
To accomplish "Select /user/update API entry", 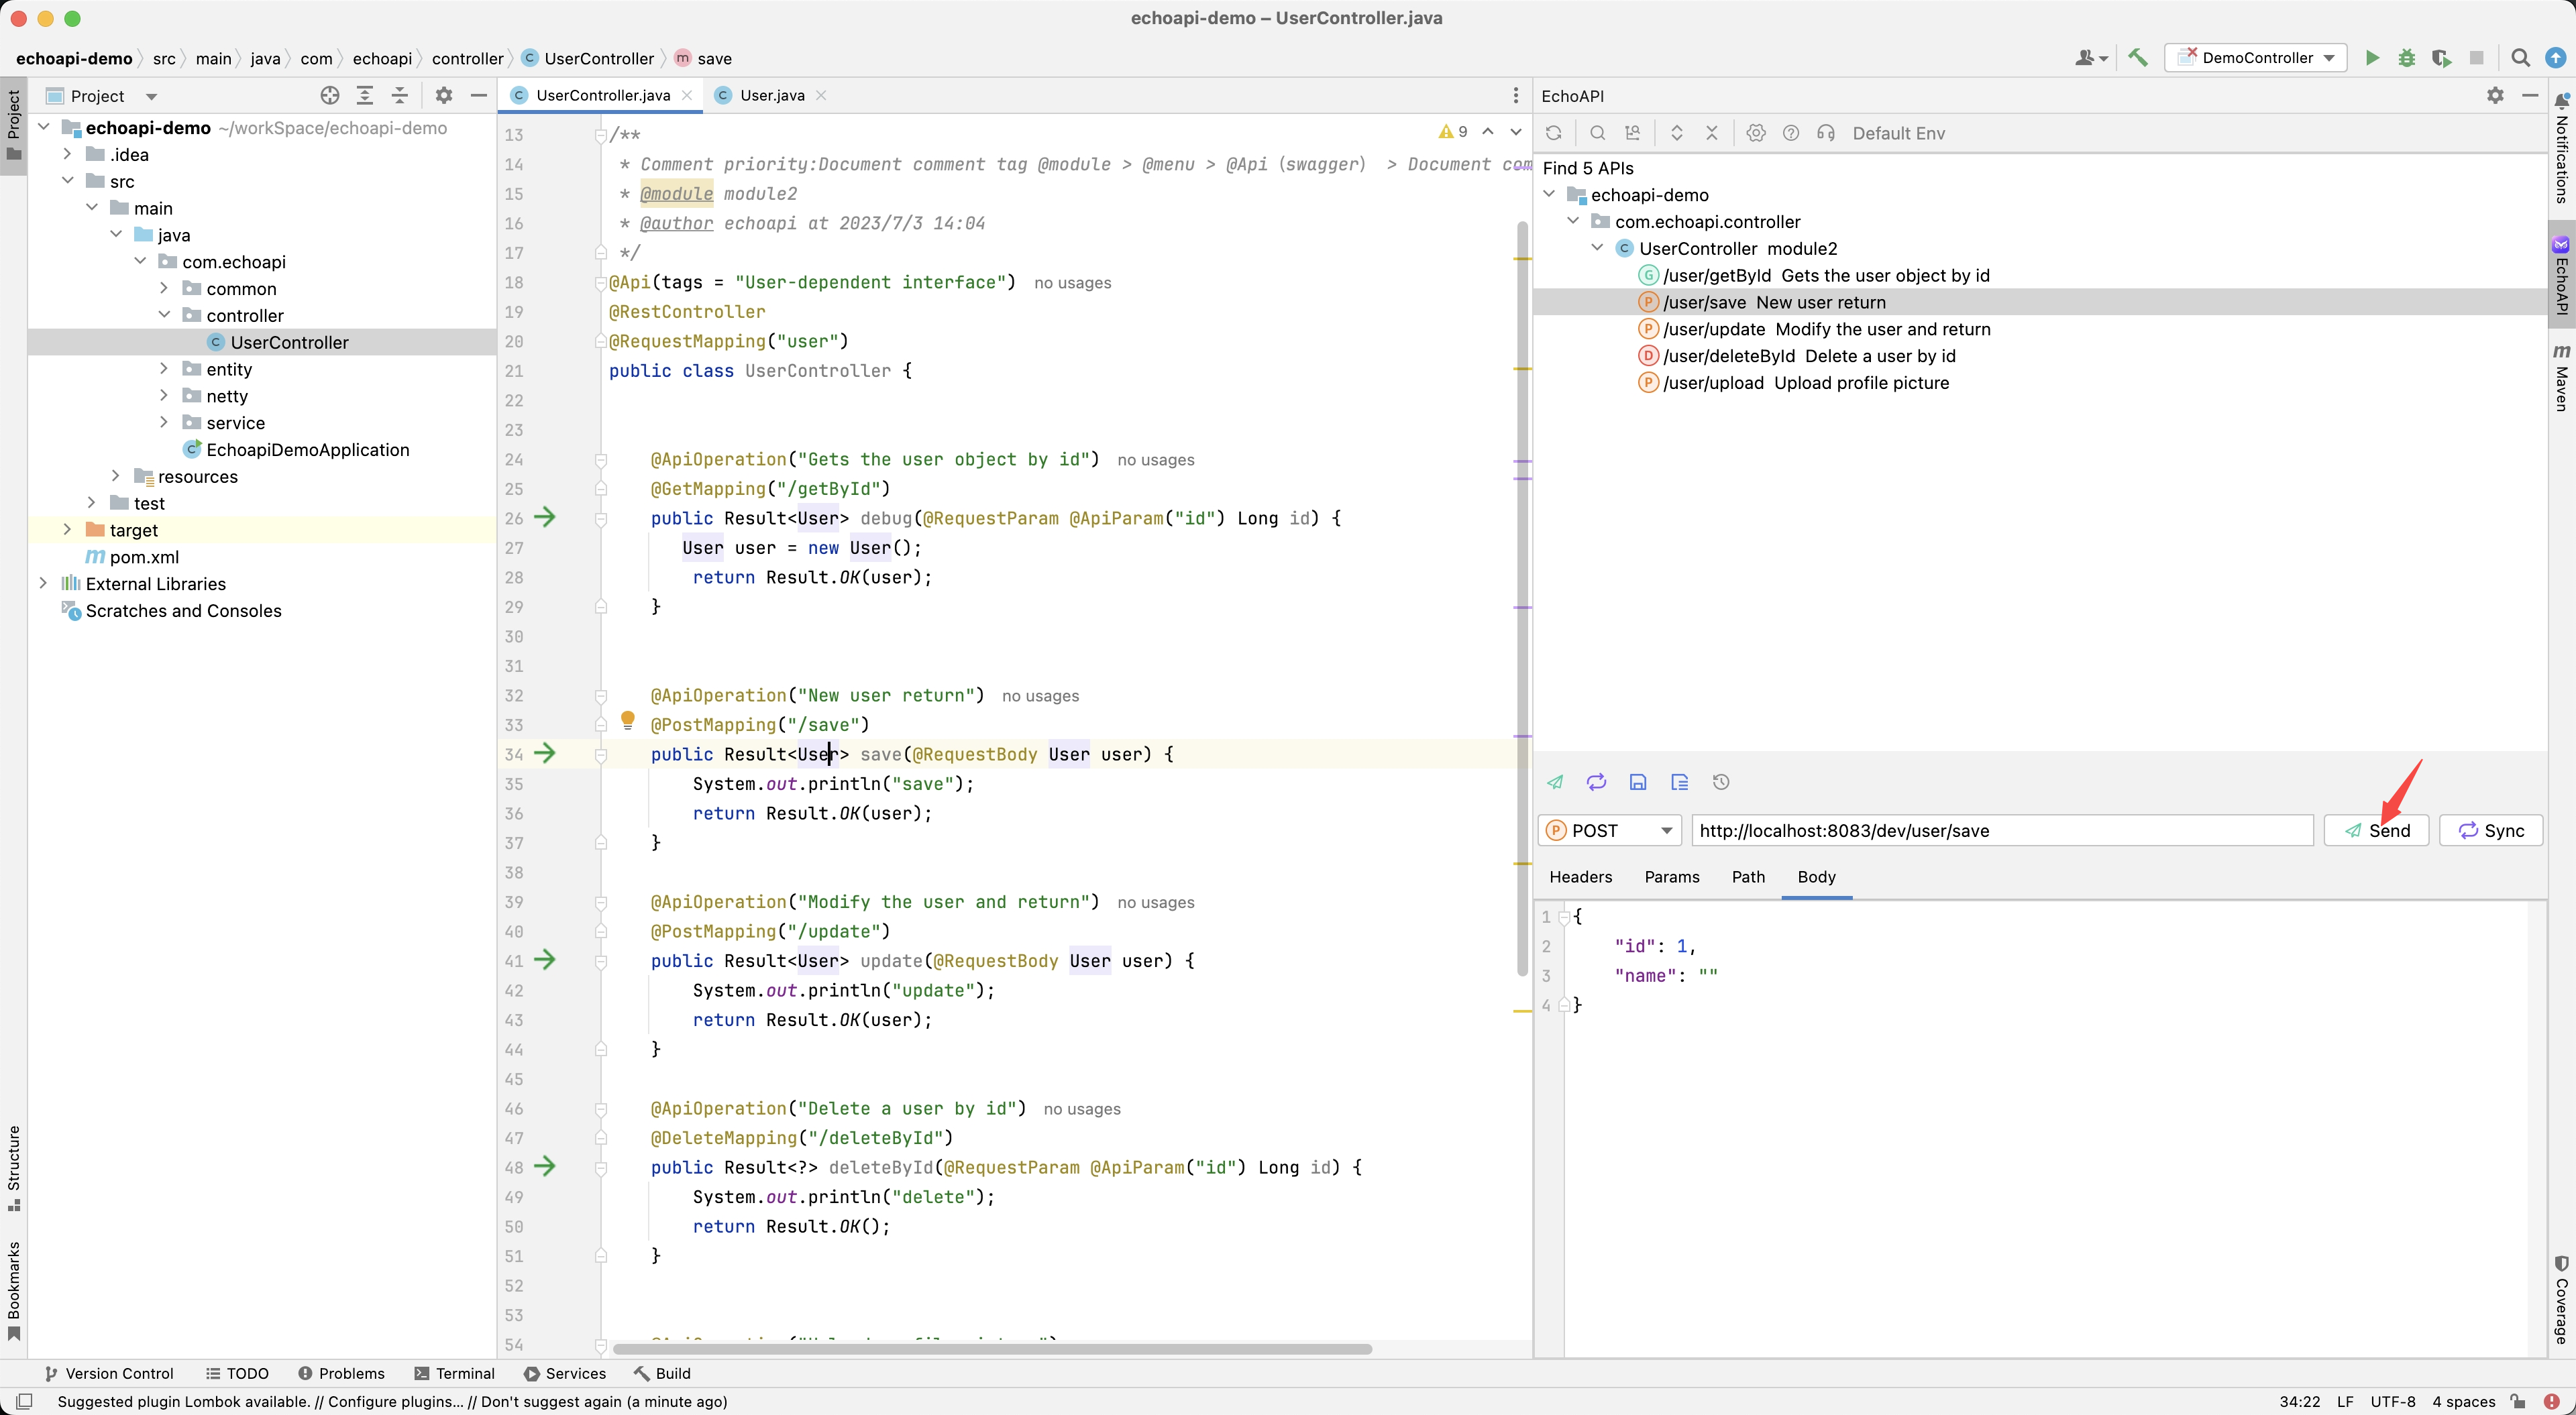I will point(1814,329).
